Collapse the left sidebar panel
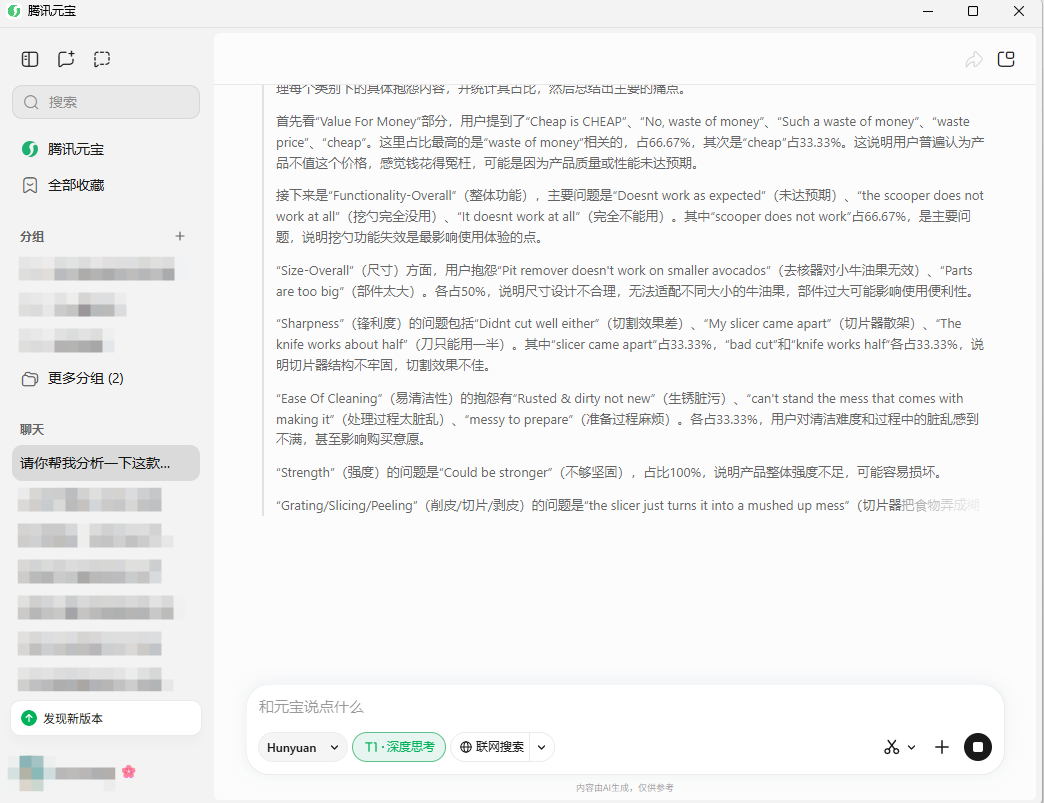 [29, 59]
